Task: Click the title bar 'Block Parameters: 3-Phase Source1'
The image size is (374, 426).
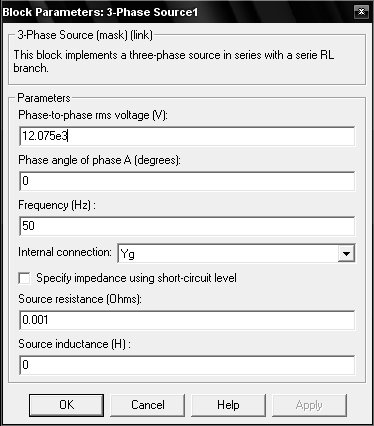Action: [x=101, y=12]
